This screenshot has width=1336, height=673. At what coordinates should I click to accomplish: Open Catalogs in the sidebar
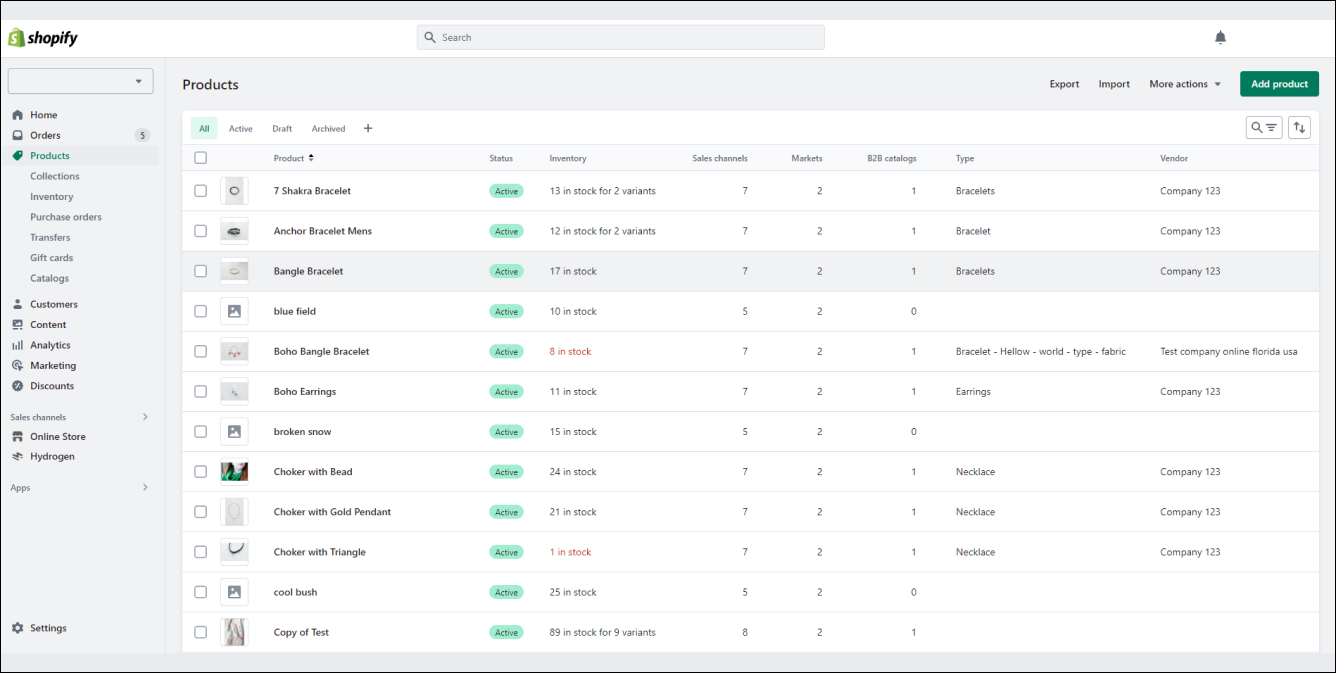tap(50, 278)
